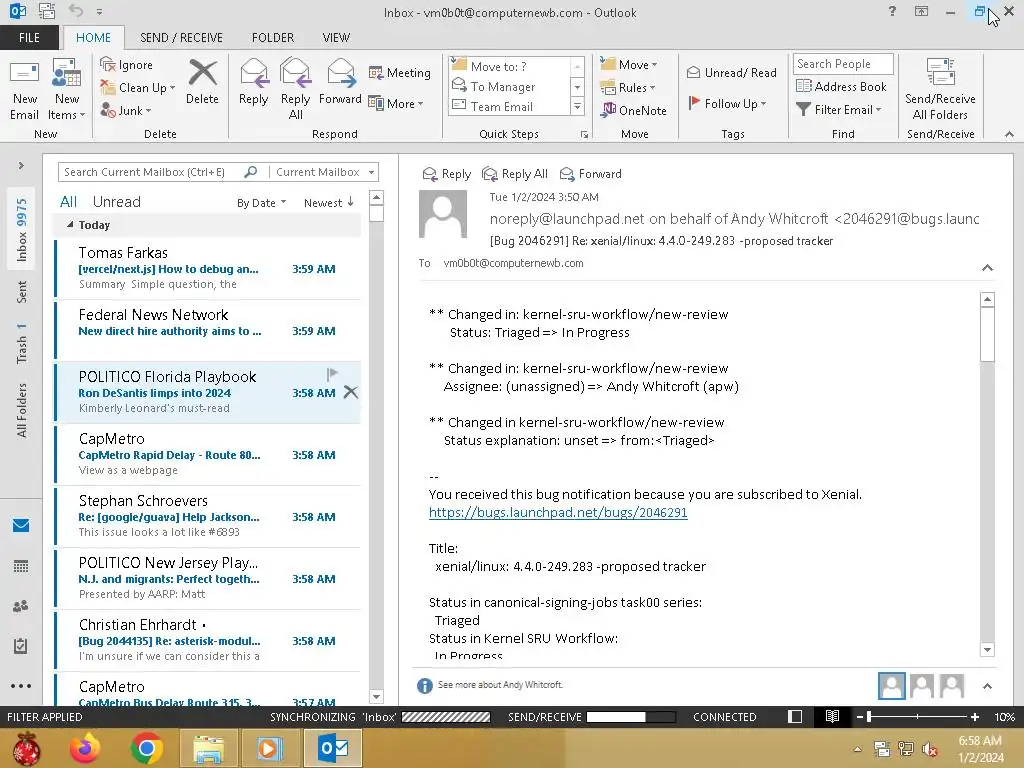
Task: Show All messages filter
Action: (69, 202)
